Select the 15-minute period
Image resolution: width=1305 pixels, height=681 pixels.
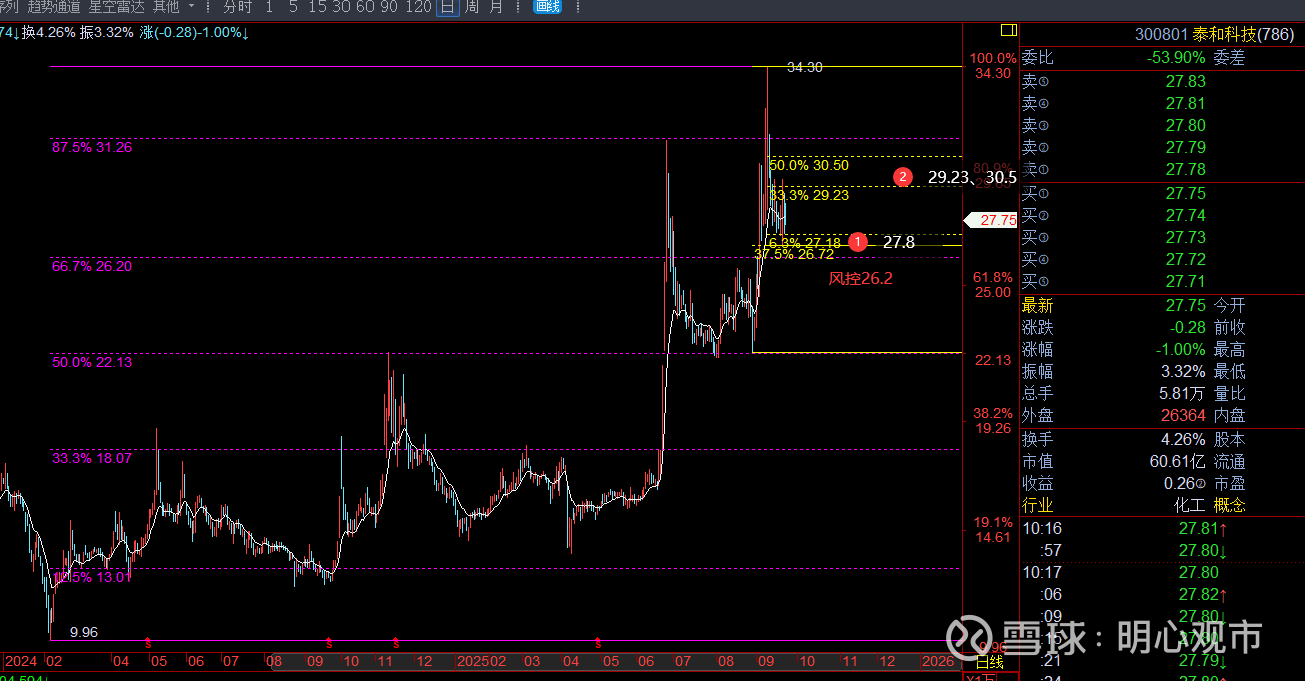317,7
